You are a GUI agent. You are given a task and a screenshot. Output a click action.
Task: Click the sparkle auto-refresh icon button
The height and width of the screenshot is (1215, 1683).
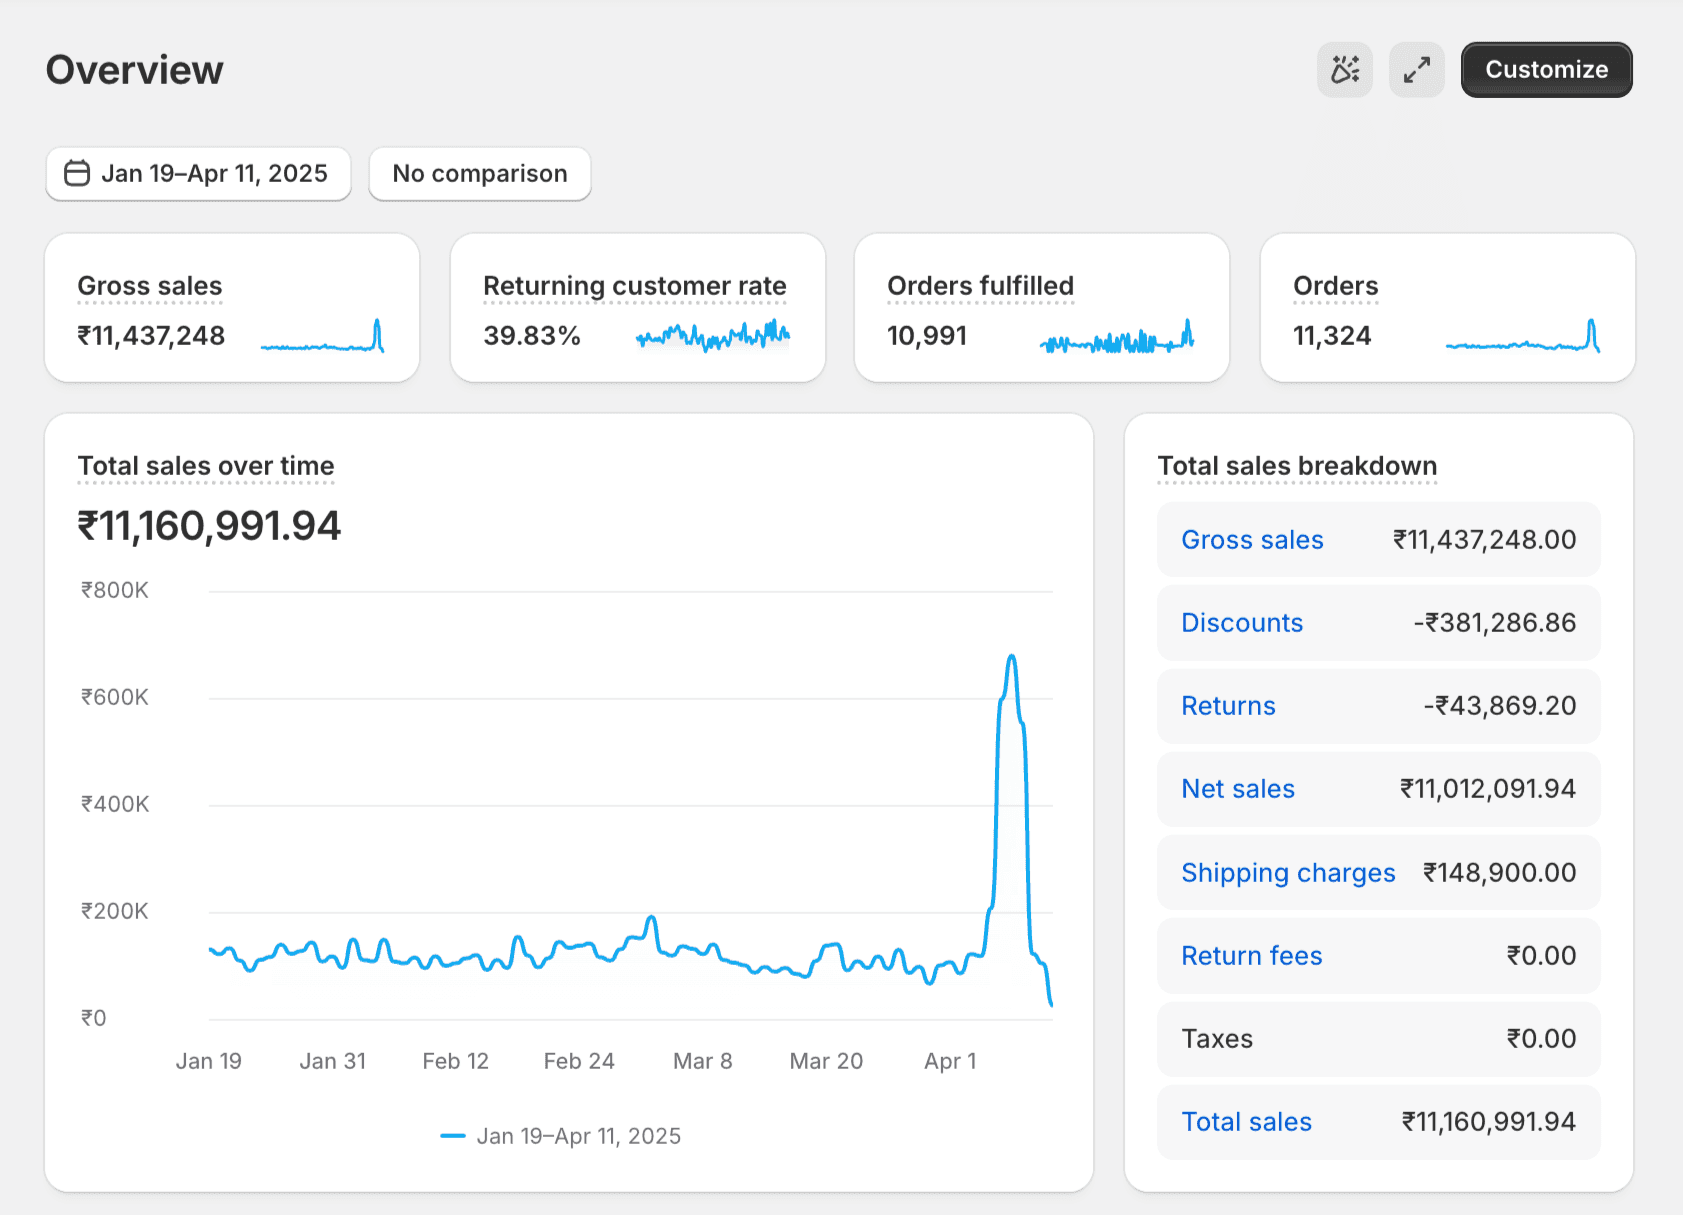1344,70
